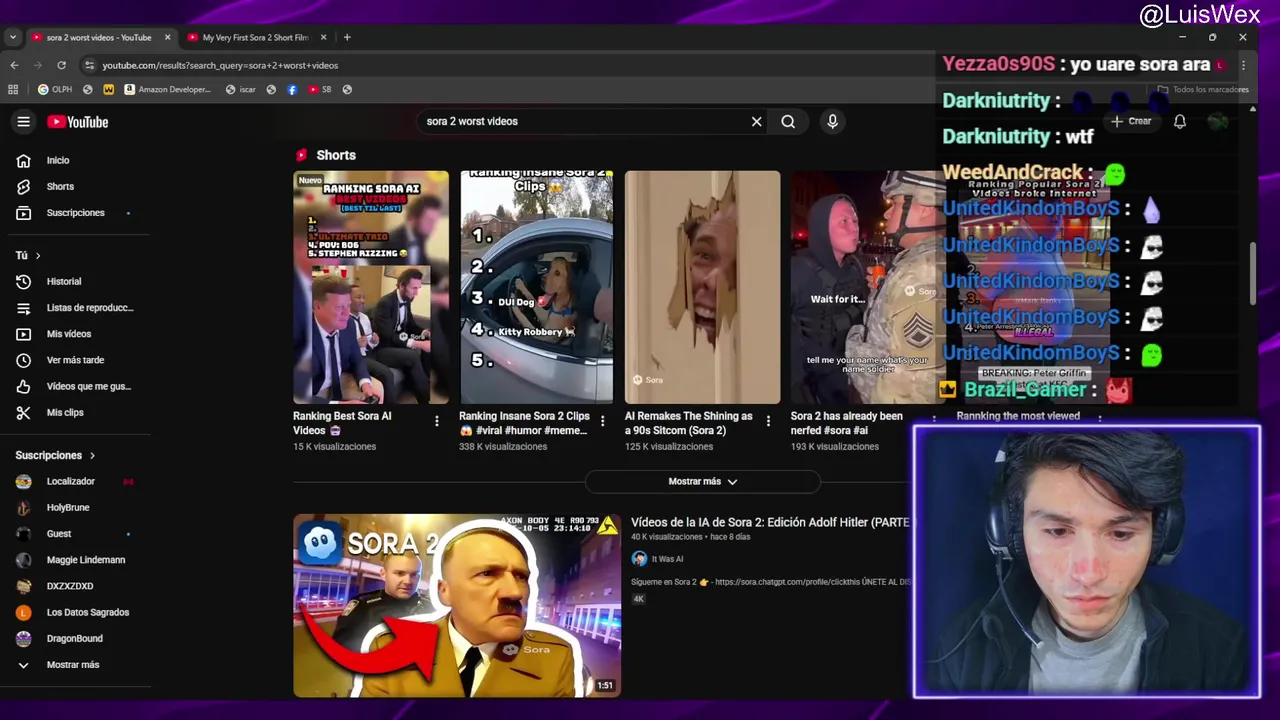Screen dimensions: 1280x720
Task: Open browser three-dot menu
Action: tap(1243, 65)
